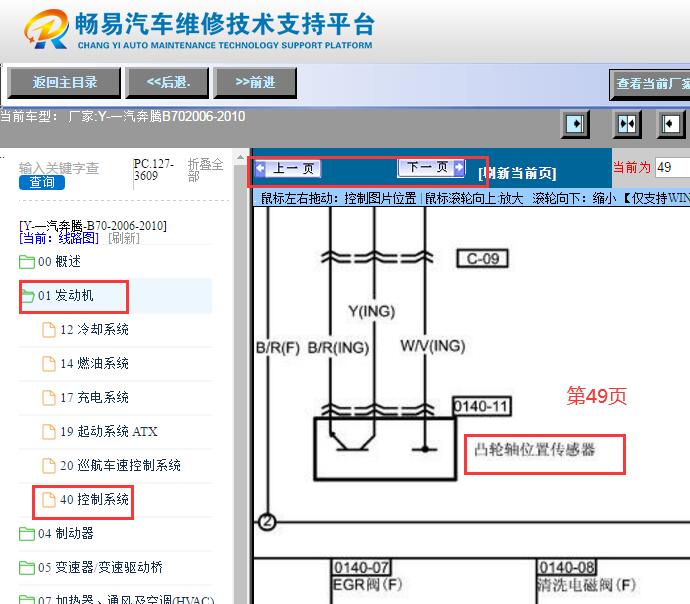The height and width of the screenshot is (604, 690).
Task: Click open-folder icon next to 01 发动机
Action: click(x=27, y=296)
